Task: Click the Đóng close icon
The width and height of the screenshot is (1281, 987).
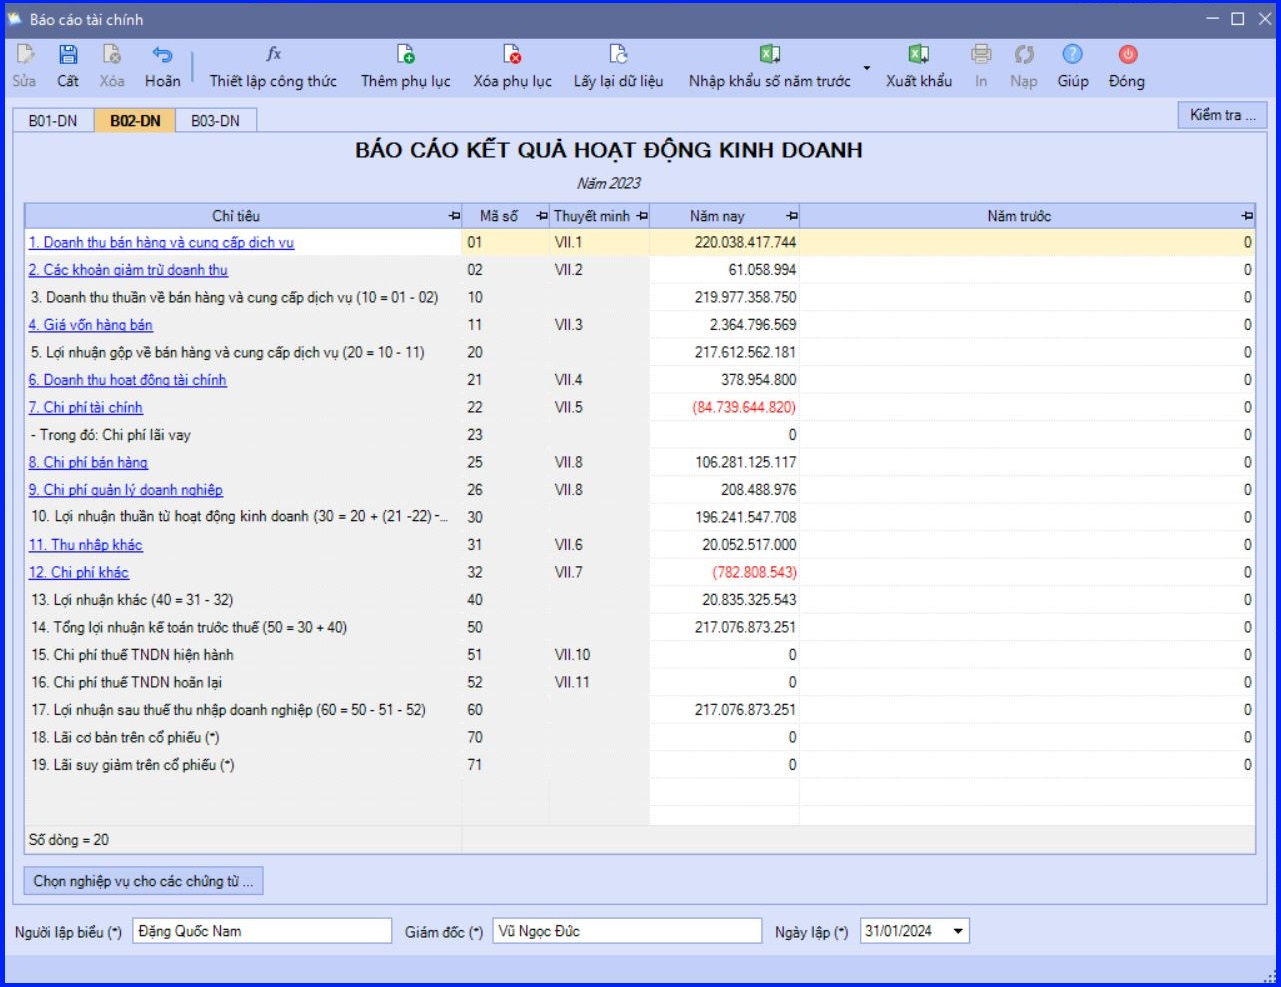Action: click(1127, 55)
